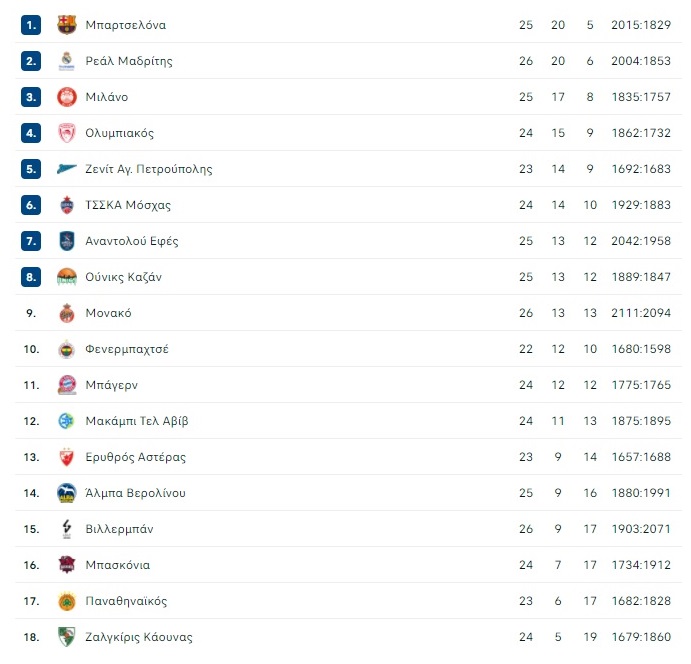Image resolution: width=691 pixels, height=664 pixels.
Task: Click the CSKA Moscow team logo
Action: (67, 205)
